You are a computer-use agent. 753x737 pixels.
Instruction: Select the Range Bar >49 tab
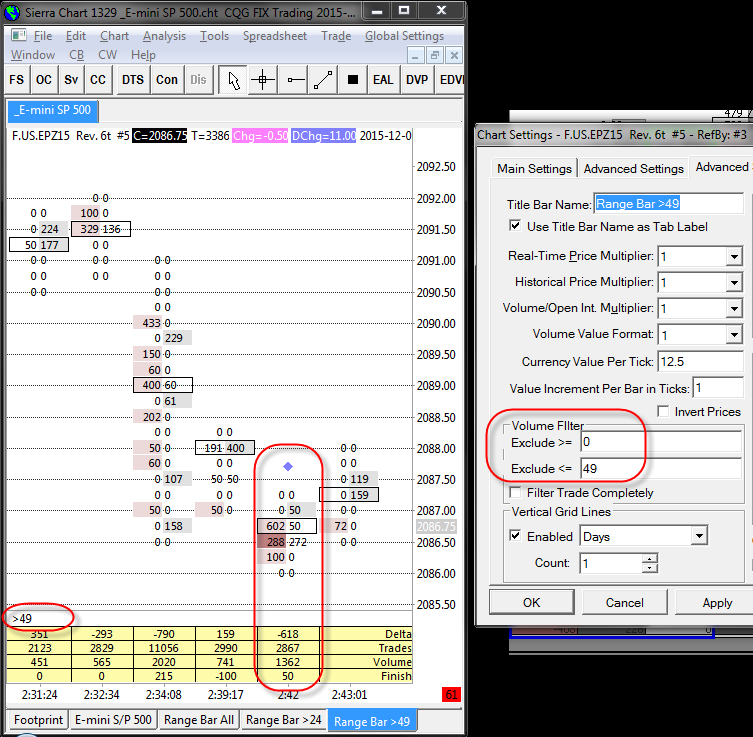tap(372, 721)
